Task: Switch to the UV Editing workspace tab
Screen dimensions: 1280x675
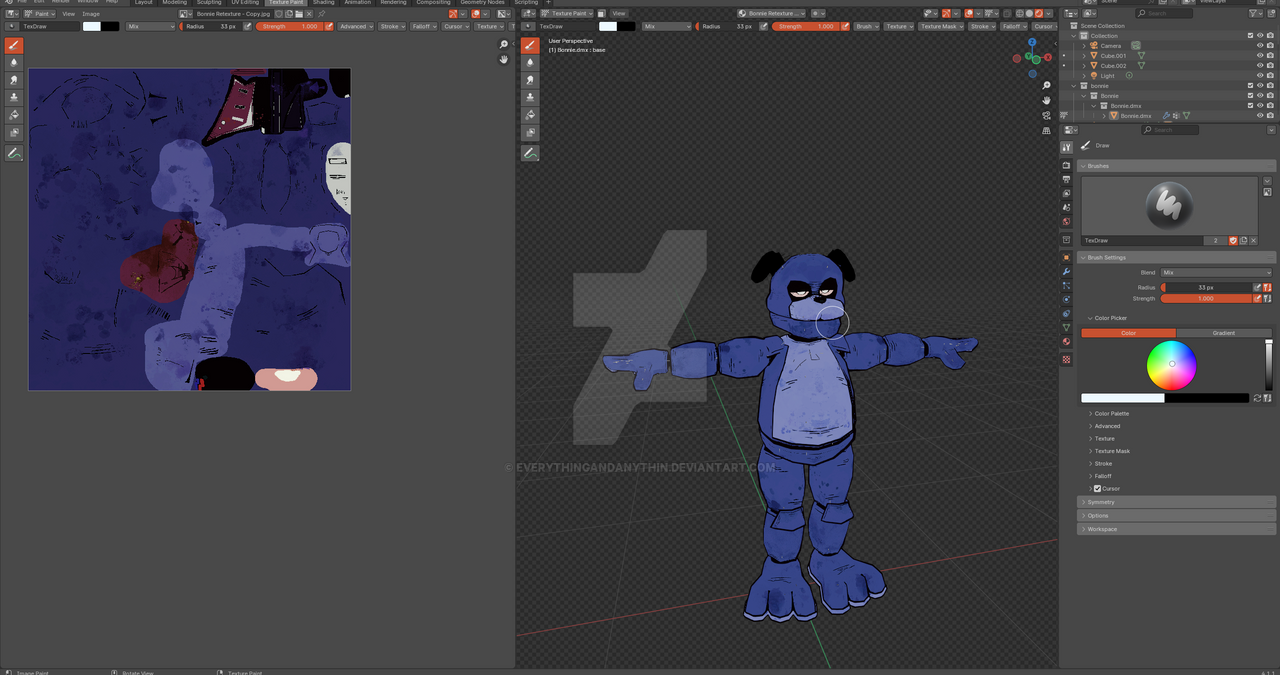Action: (x=244, y=3)
